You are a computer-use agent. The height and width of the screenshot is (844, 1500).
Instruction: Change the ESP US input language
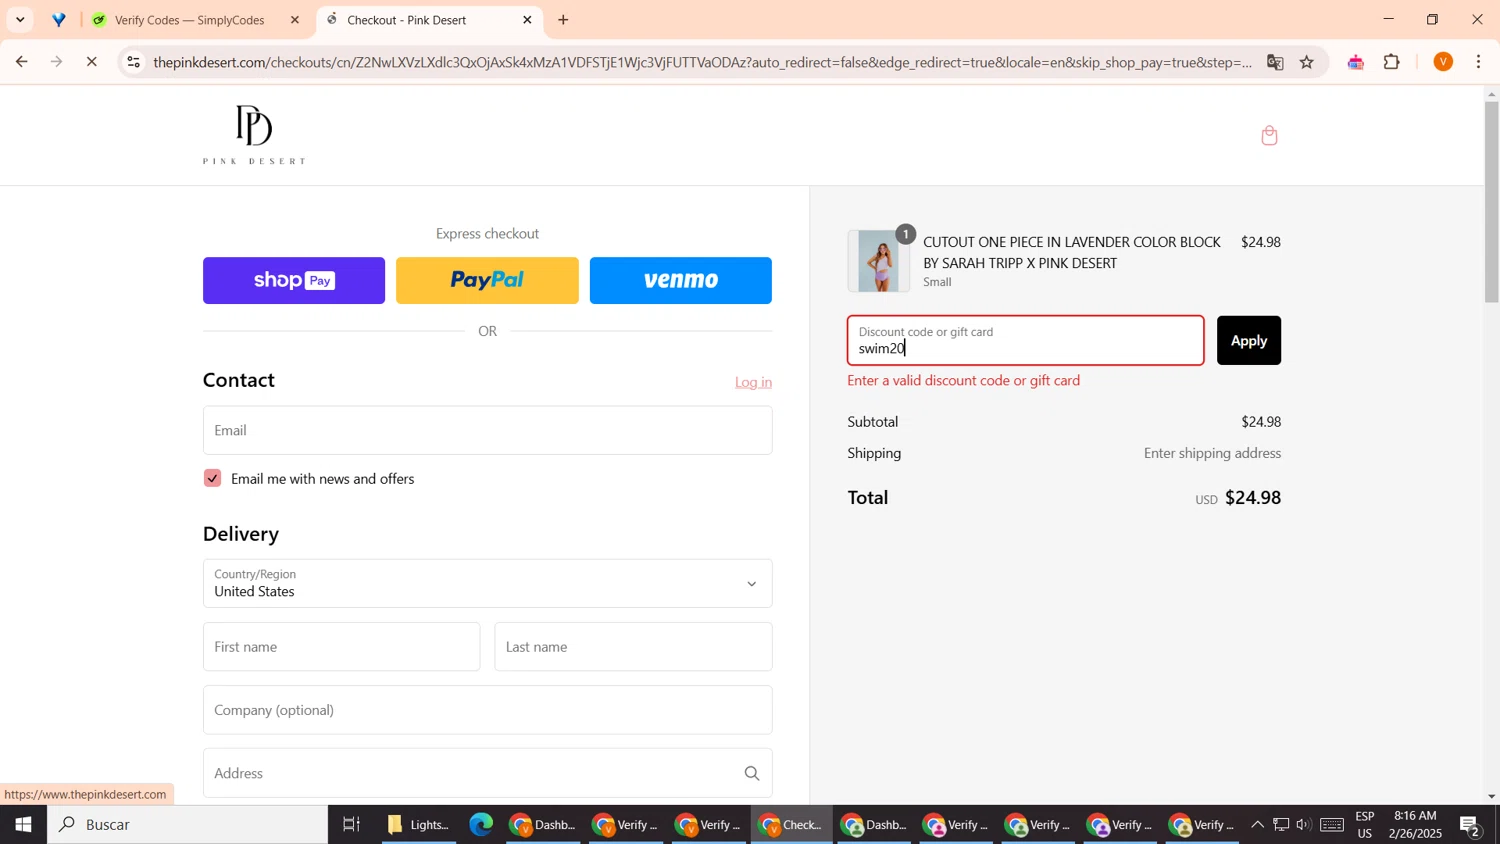pyautogui.click(x=1365, y=825)
